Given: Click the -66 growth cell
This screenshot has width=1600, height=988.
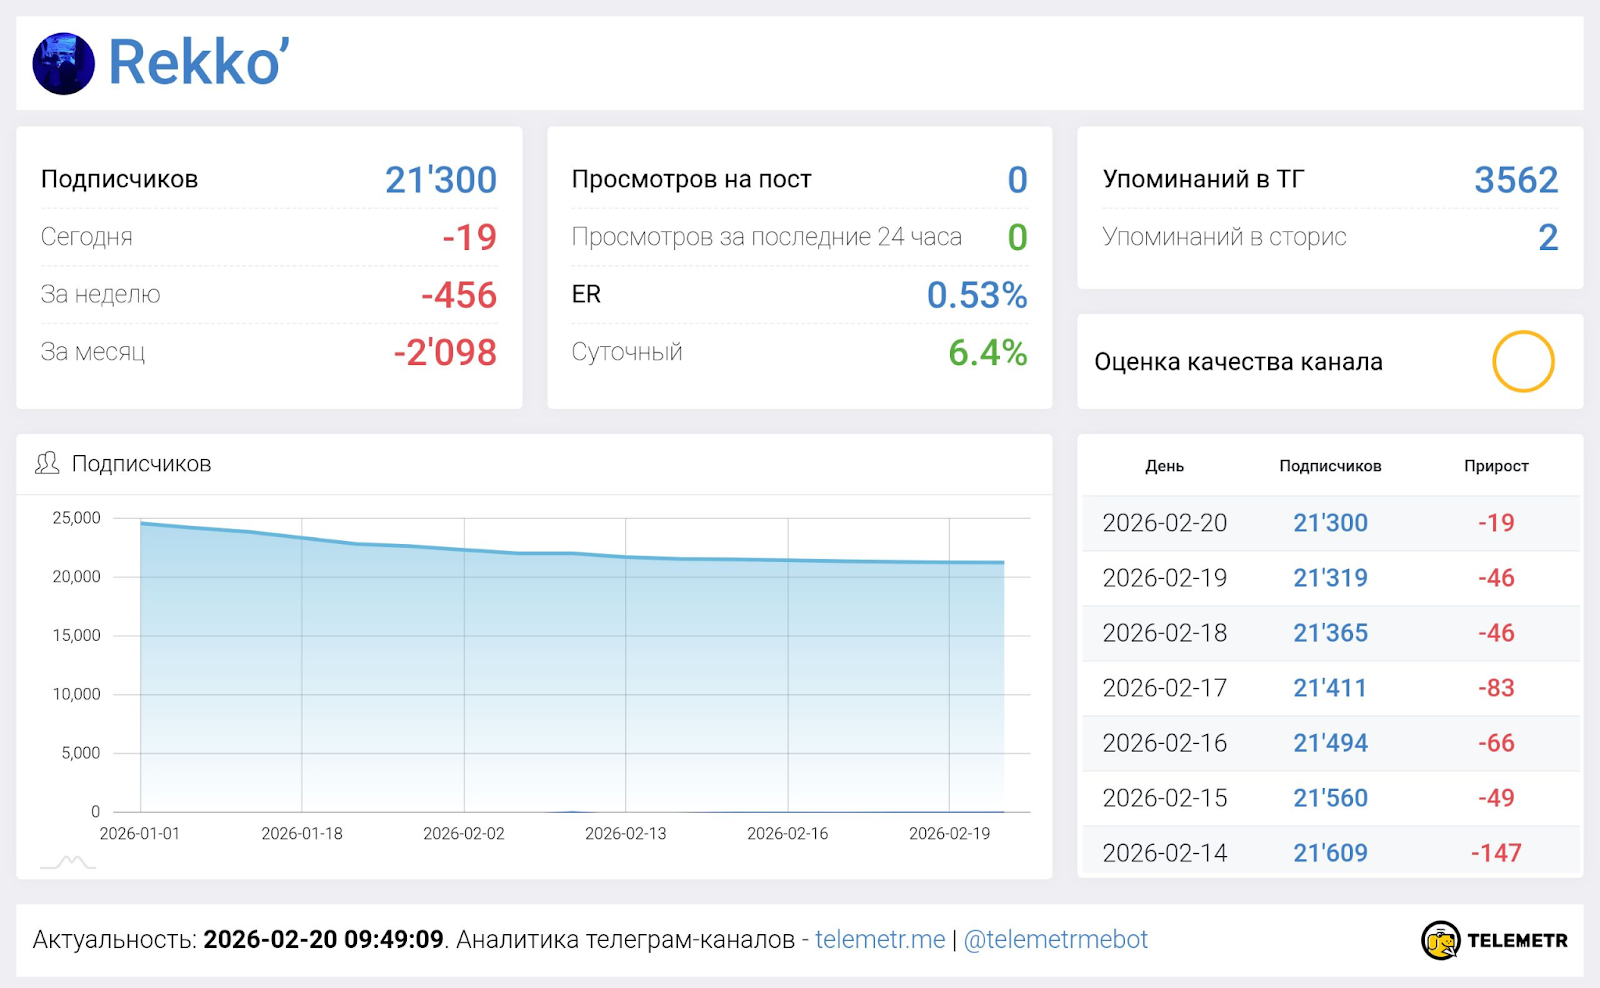Looking at the screenshot, I should [x=1496, y=743].
